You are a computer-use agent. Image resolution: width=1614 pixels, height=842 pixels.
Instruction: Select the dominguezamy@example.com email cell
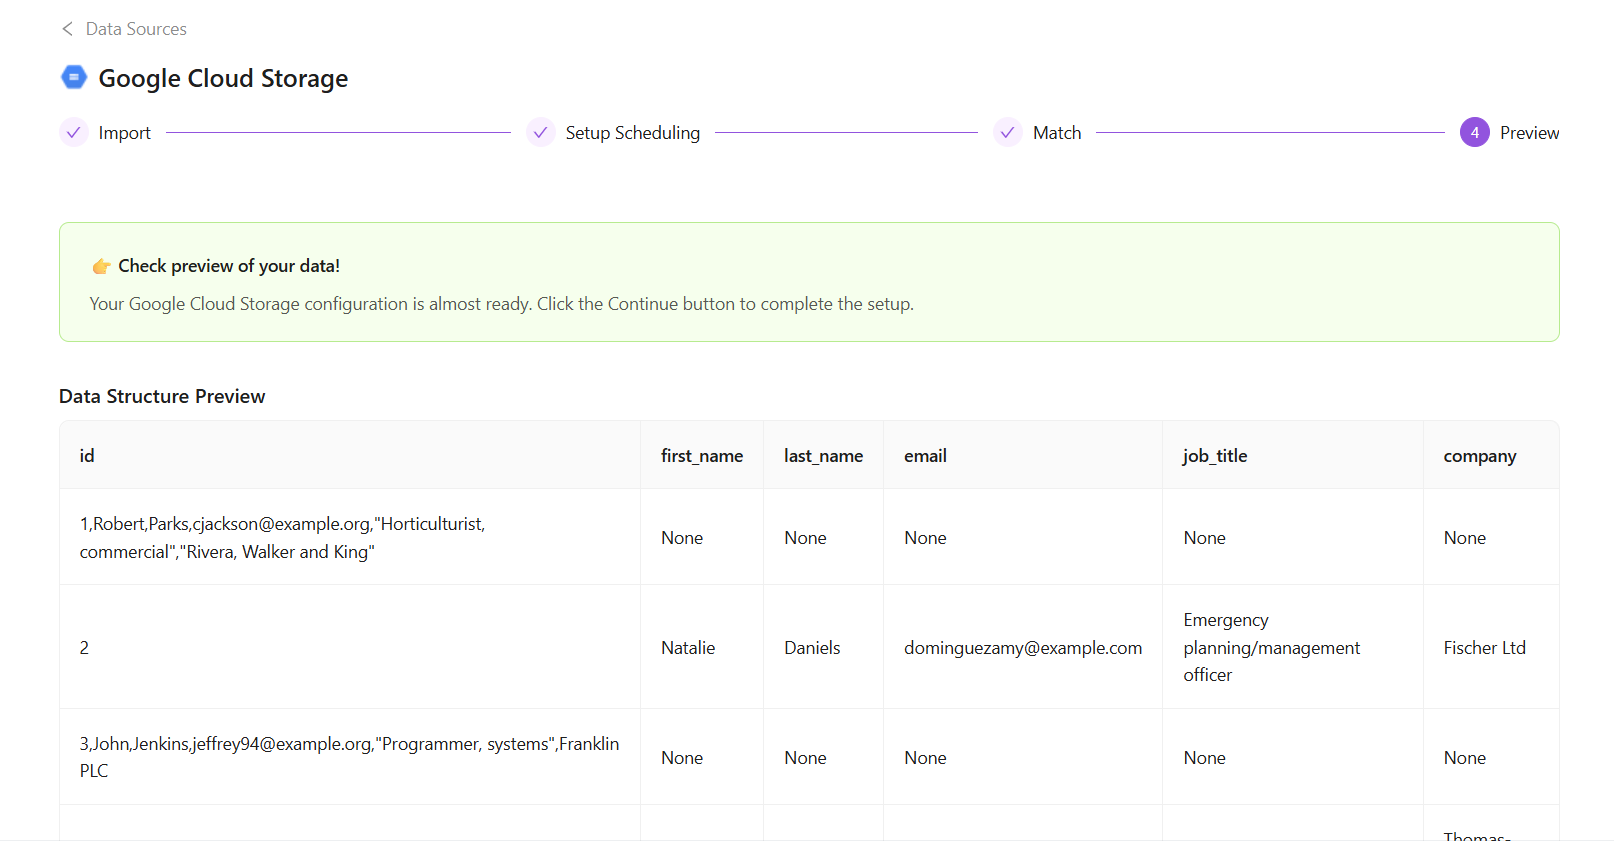(1022, 648)
